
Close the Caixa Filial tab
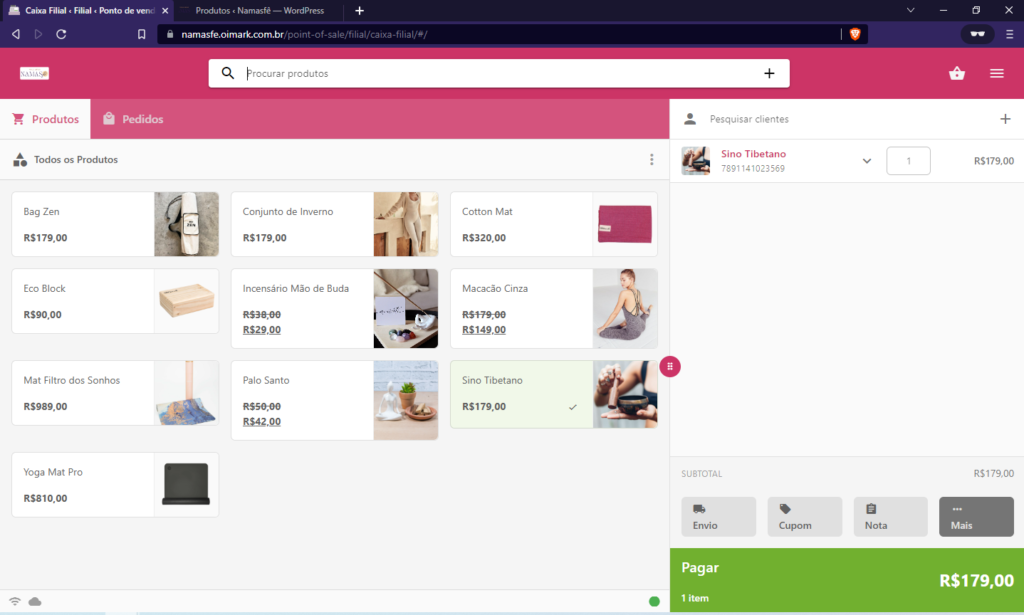tap(165, 10)
